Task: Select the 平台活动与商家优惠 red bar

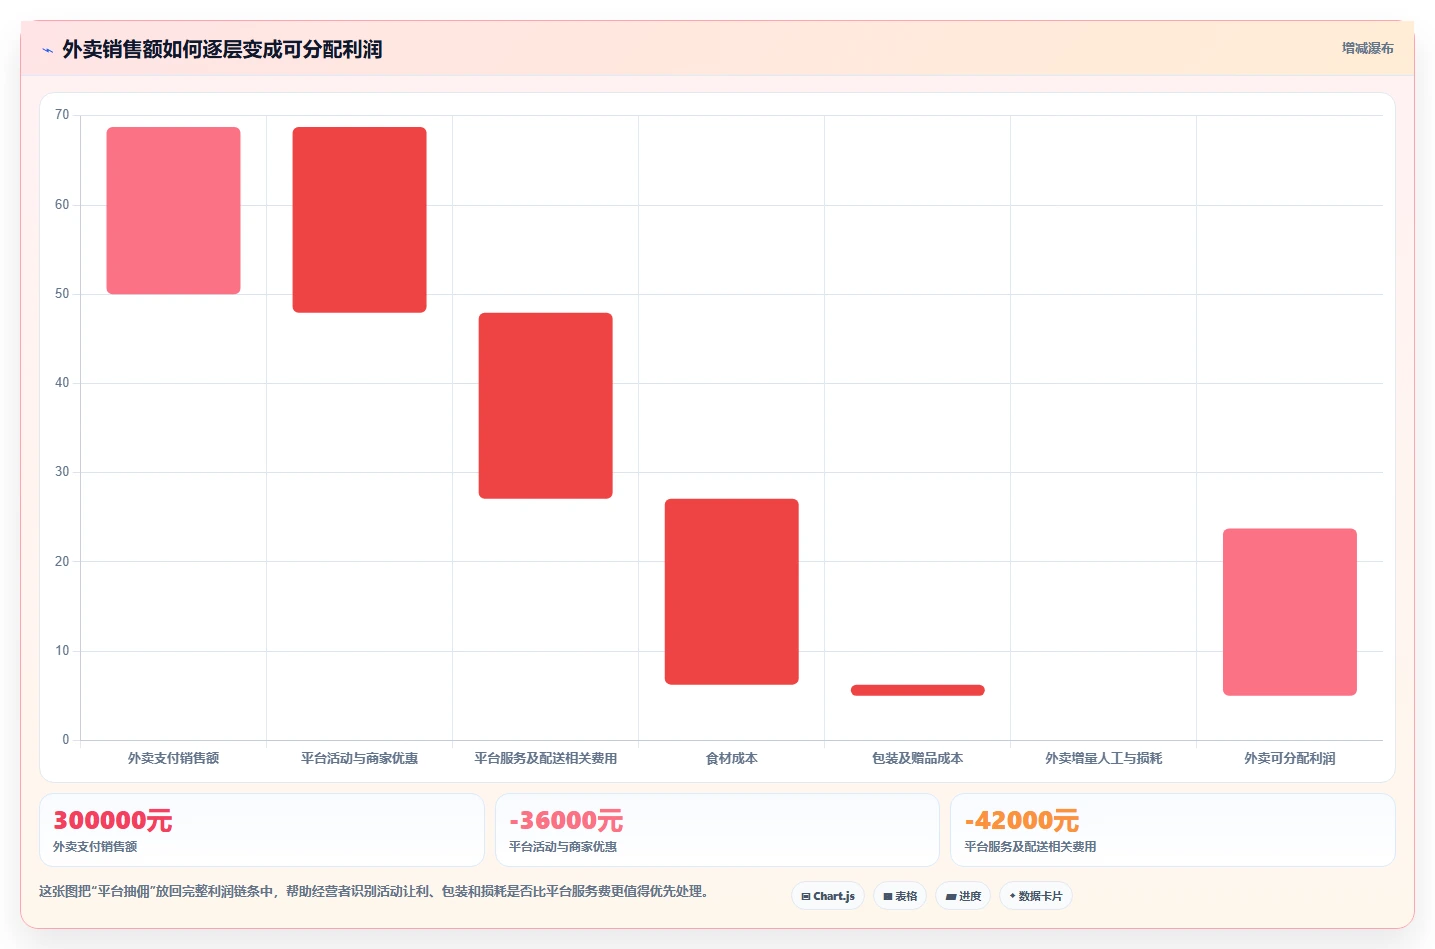Action: tap(360, 220)
